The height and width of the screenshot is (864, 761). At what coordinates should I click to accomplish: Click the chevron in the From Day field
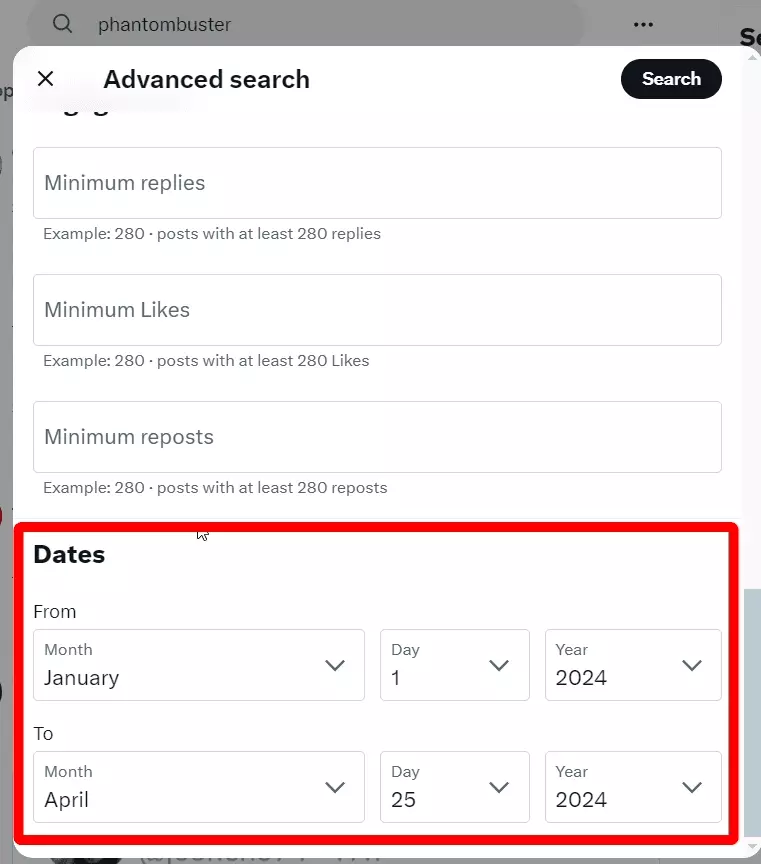499,666
